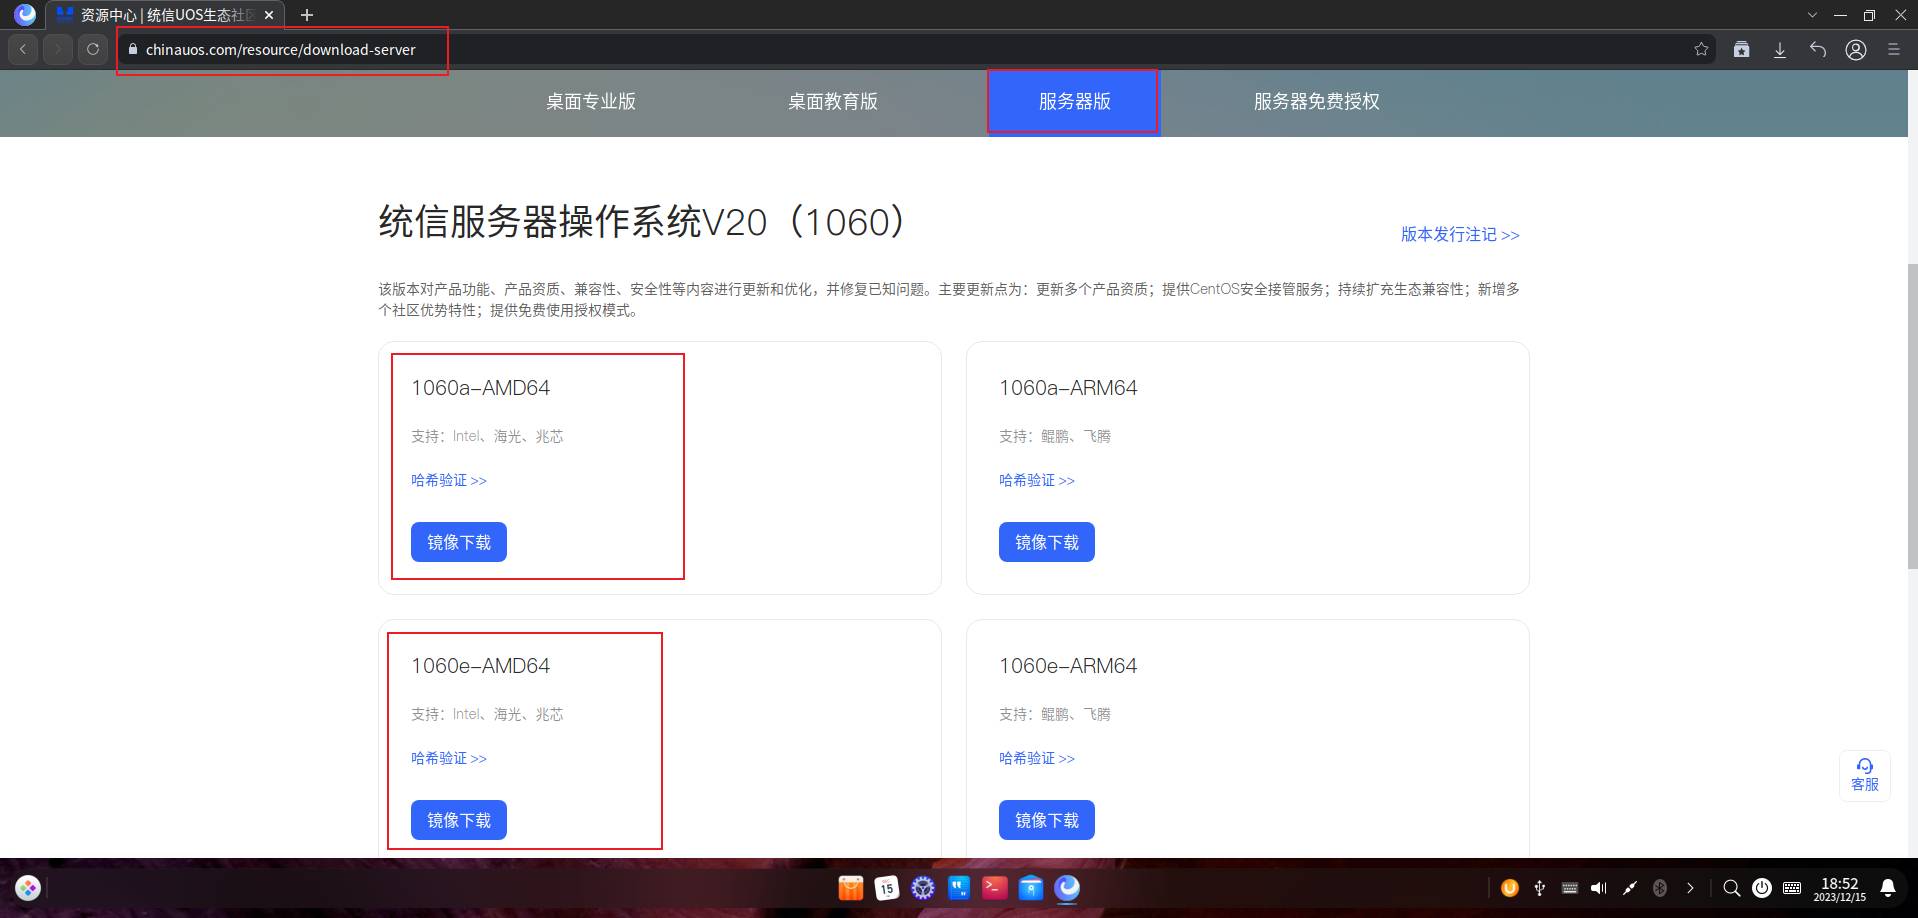The width and height of the screenshot is (1918, 918).
Task: Open 哈希验证 link for 1060e-ARM64
Action: click(1036, 758)
